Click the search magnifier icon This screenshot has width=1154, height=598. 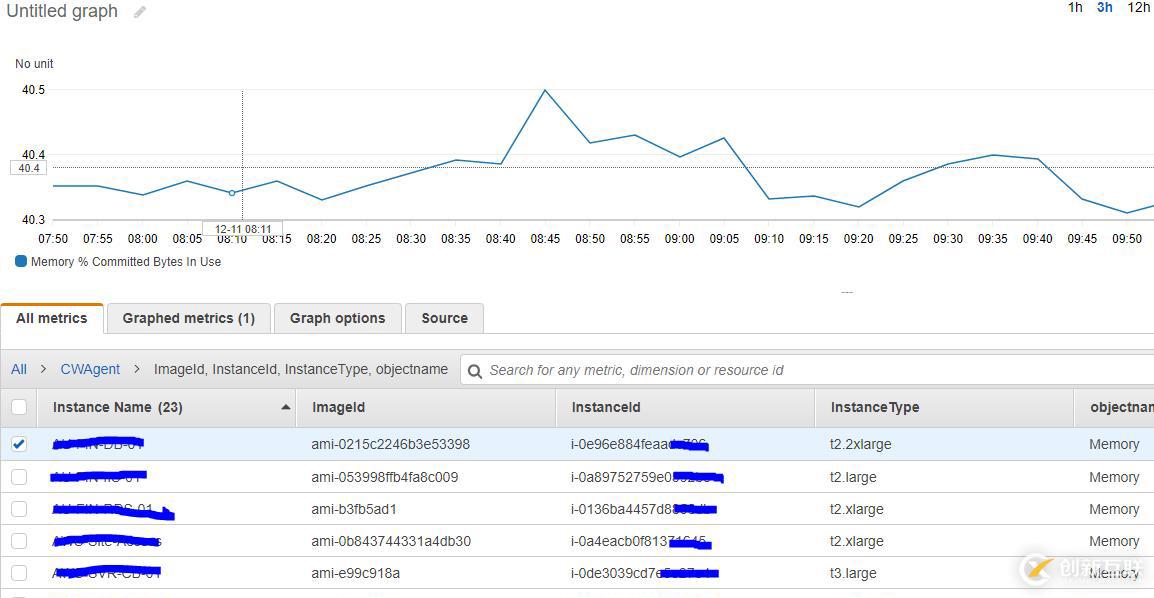476,369
